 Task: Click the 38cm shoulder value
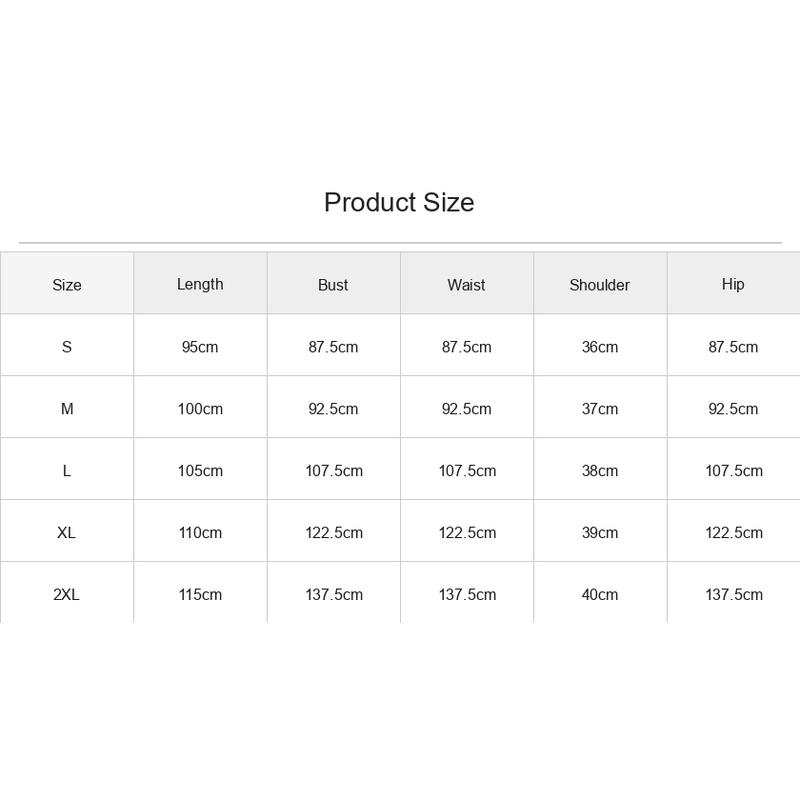pyautogui.click(x=600, y=470)
